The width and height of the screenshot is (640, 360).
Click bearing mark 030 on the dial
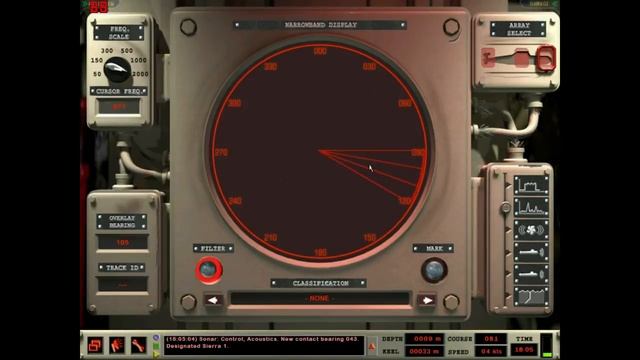369,66
